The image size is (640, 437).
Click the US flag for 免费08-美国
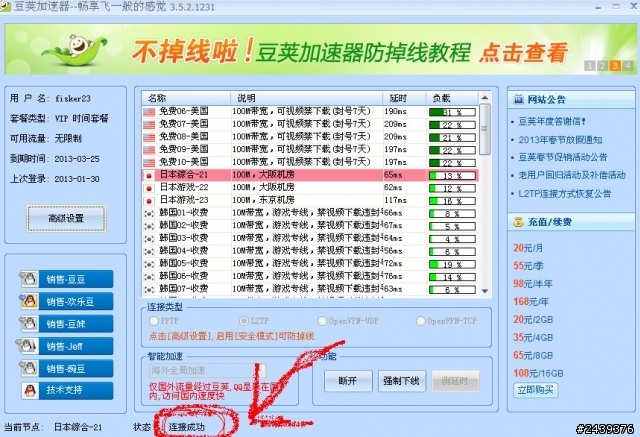149,137
